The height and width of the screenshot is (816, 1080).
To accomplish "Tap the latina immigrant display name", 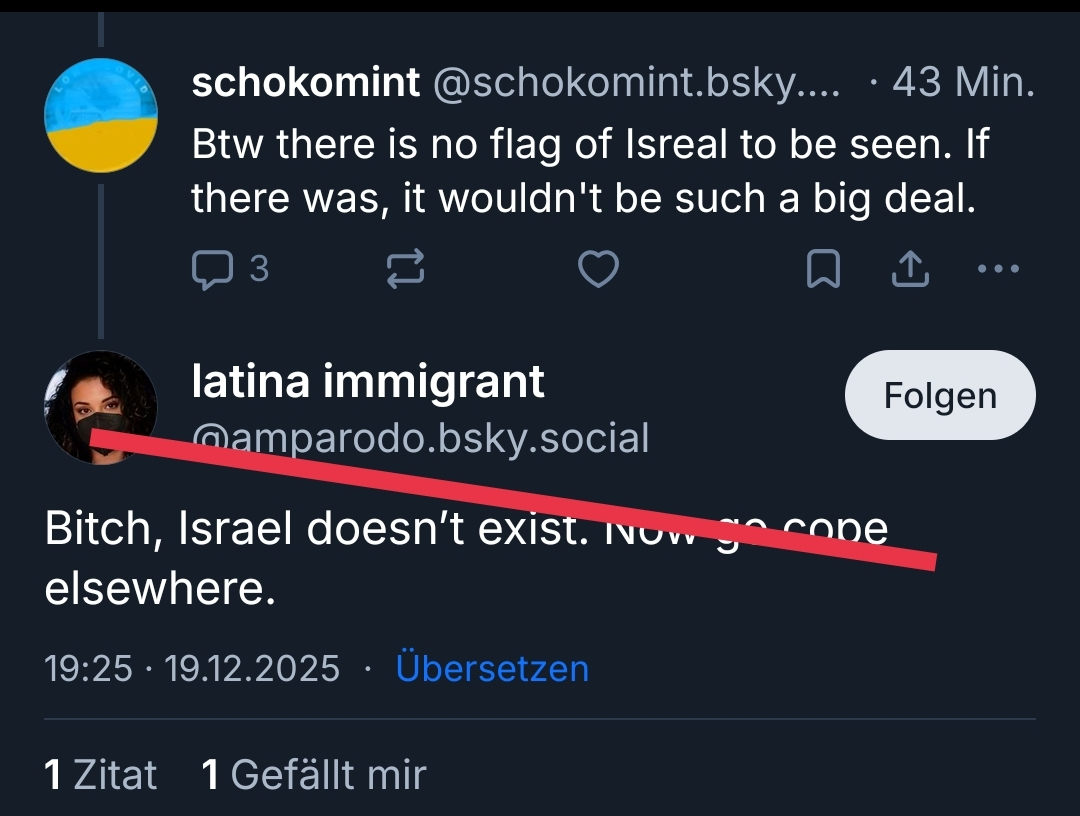I will coord(368,382).
